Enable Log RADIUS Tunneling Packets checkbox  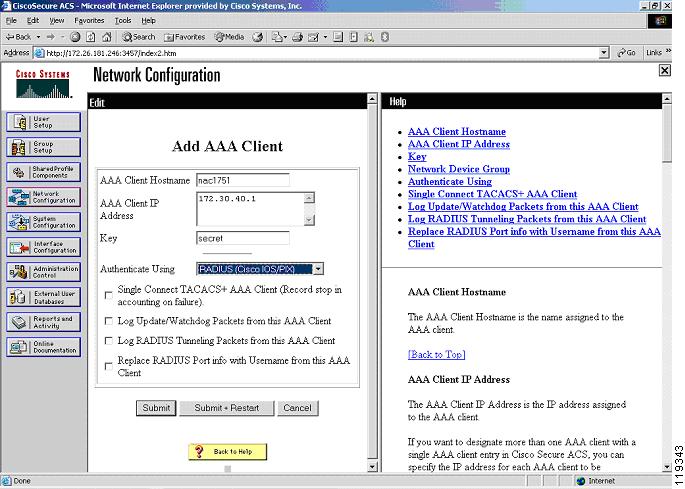[108, 341]
